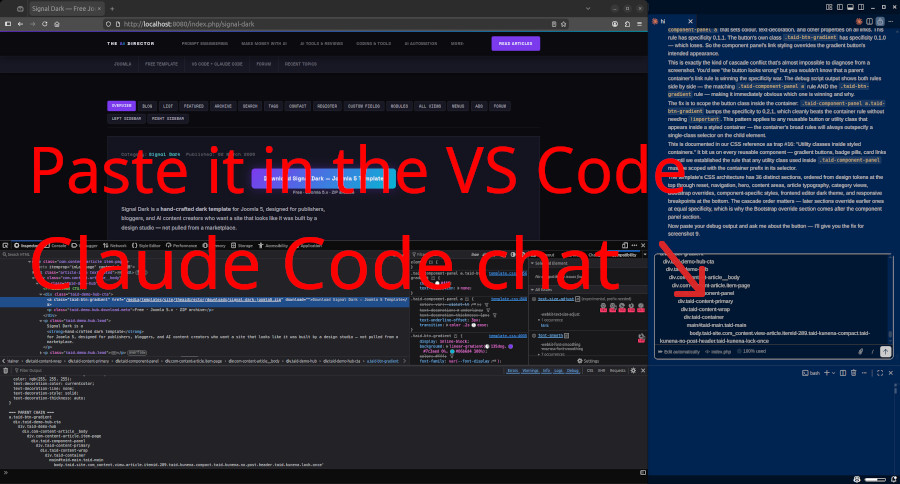900x484 pixels.
Task: Open a new browser tab with plus
Action: pyautogui.click(x=112, y=9)
